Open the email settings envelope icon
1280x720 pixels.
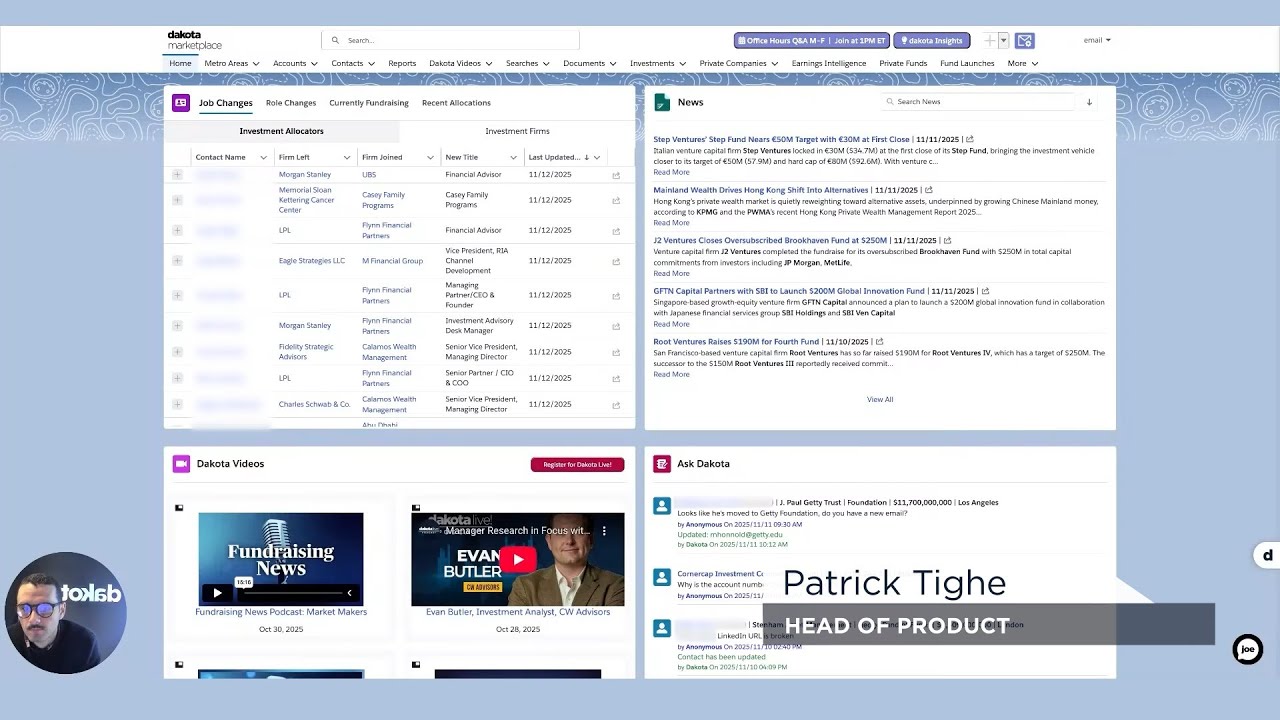point(1024,40)
